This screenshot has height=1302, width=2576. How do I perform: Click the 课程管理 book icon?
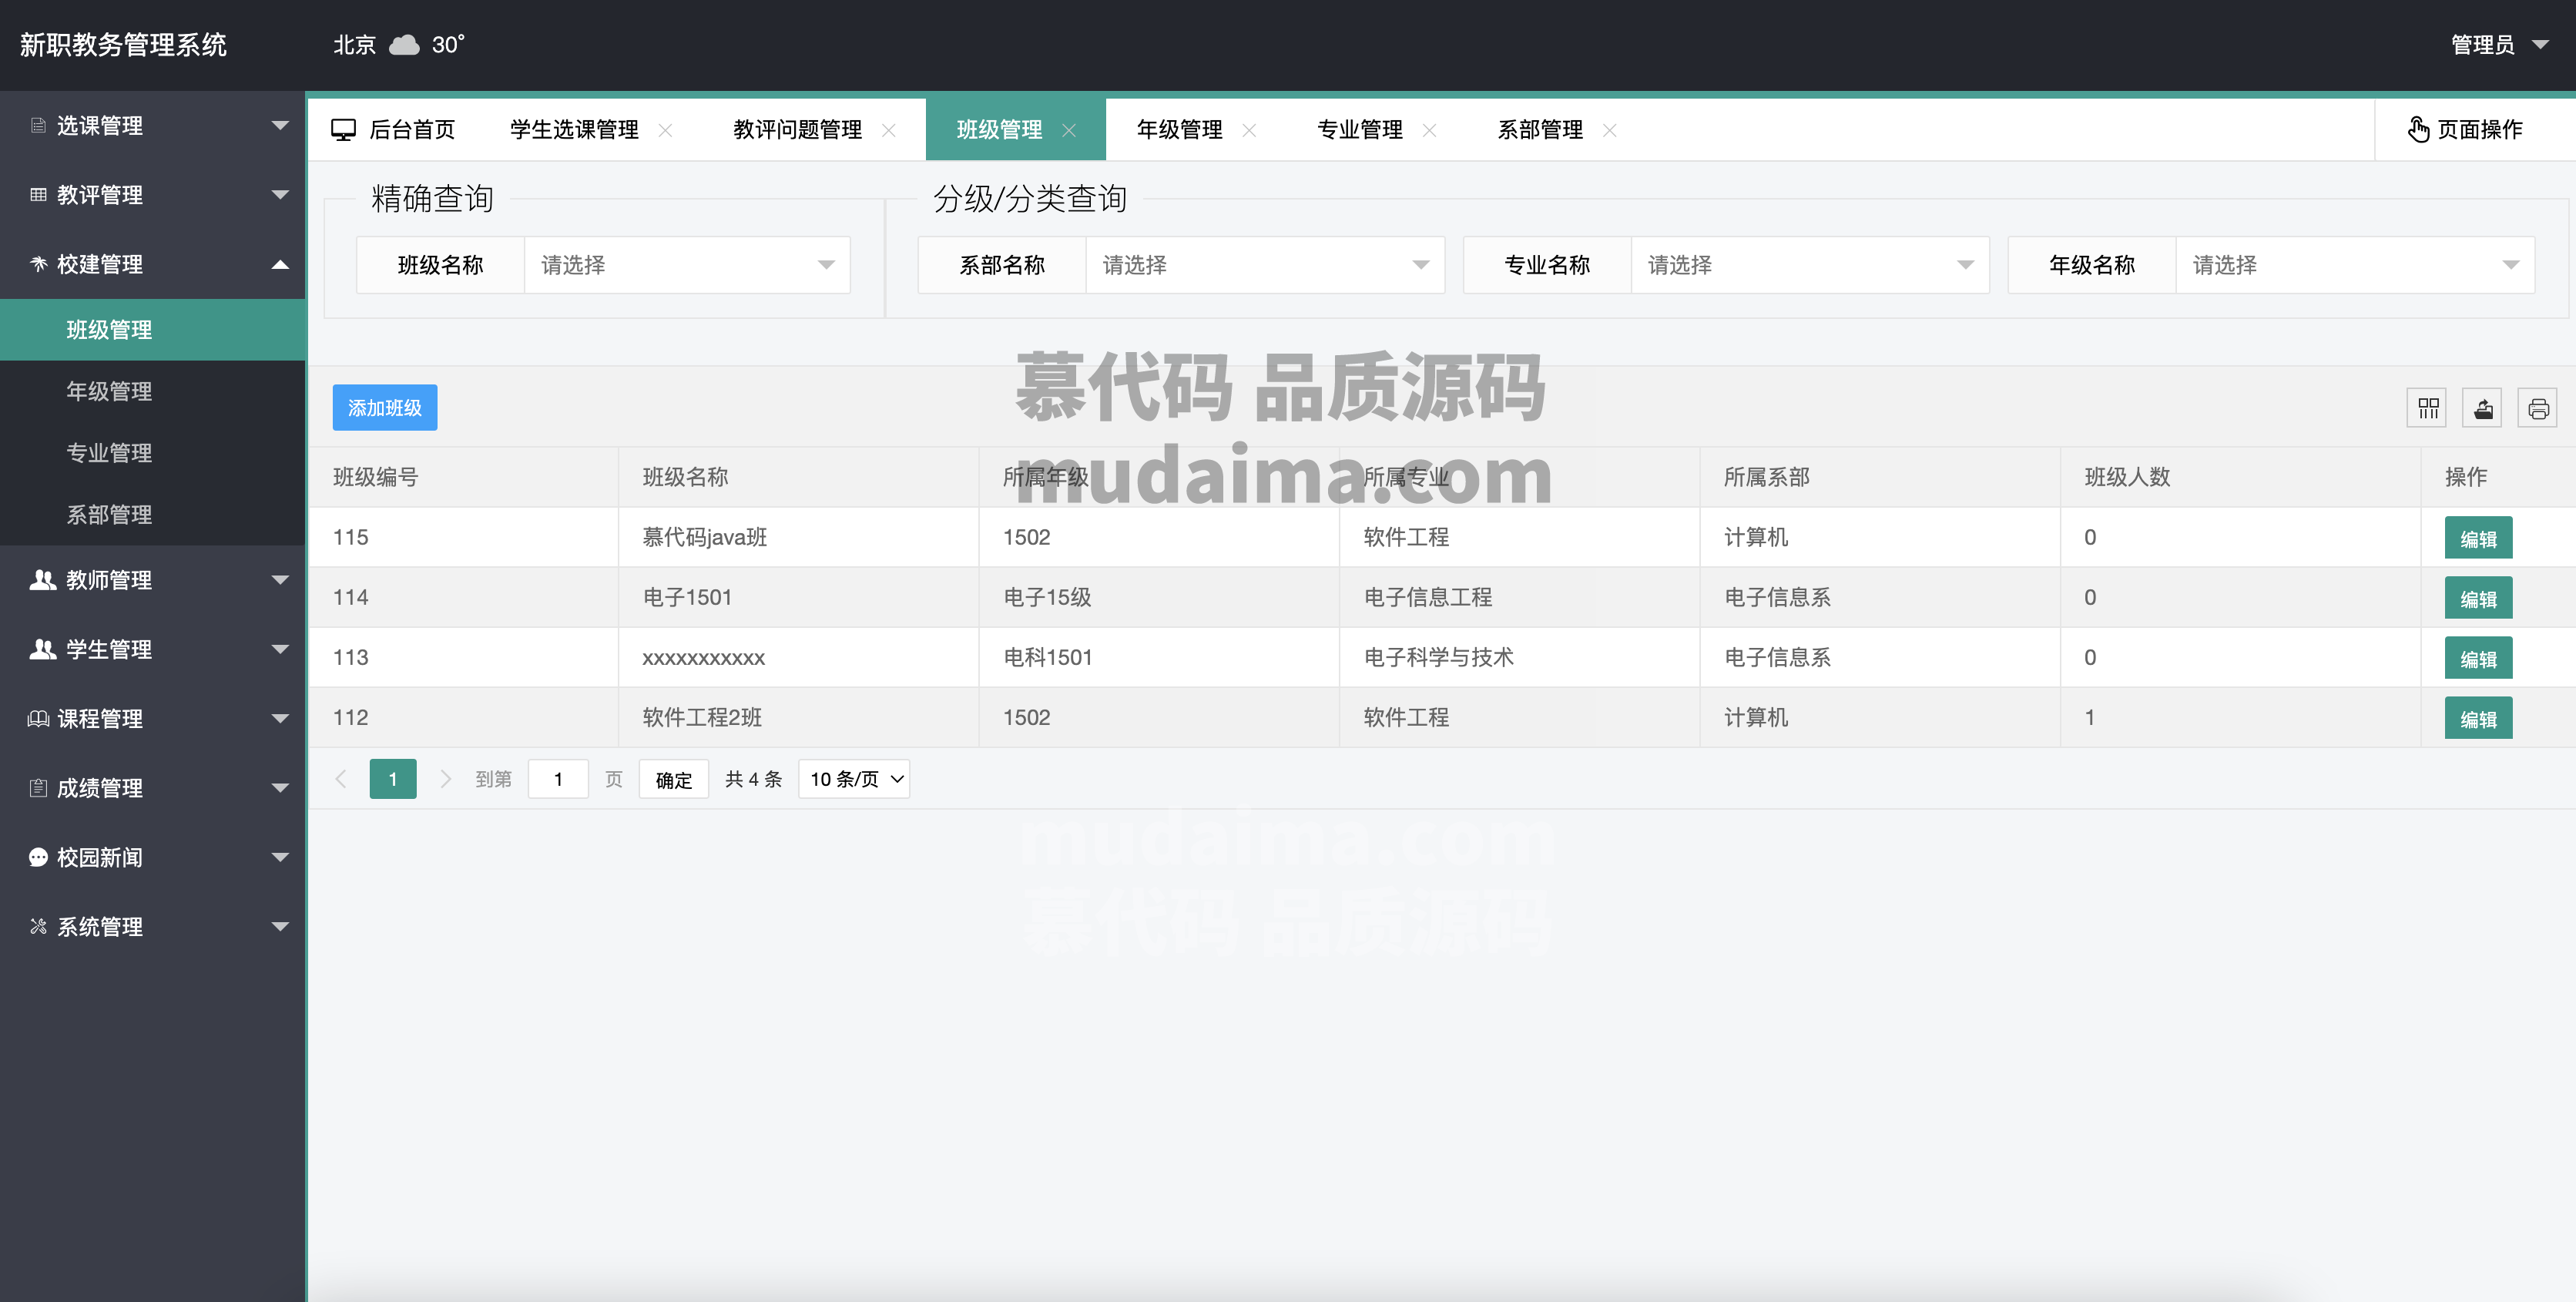[38, 718]
